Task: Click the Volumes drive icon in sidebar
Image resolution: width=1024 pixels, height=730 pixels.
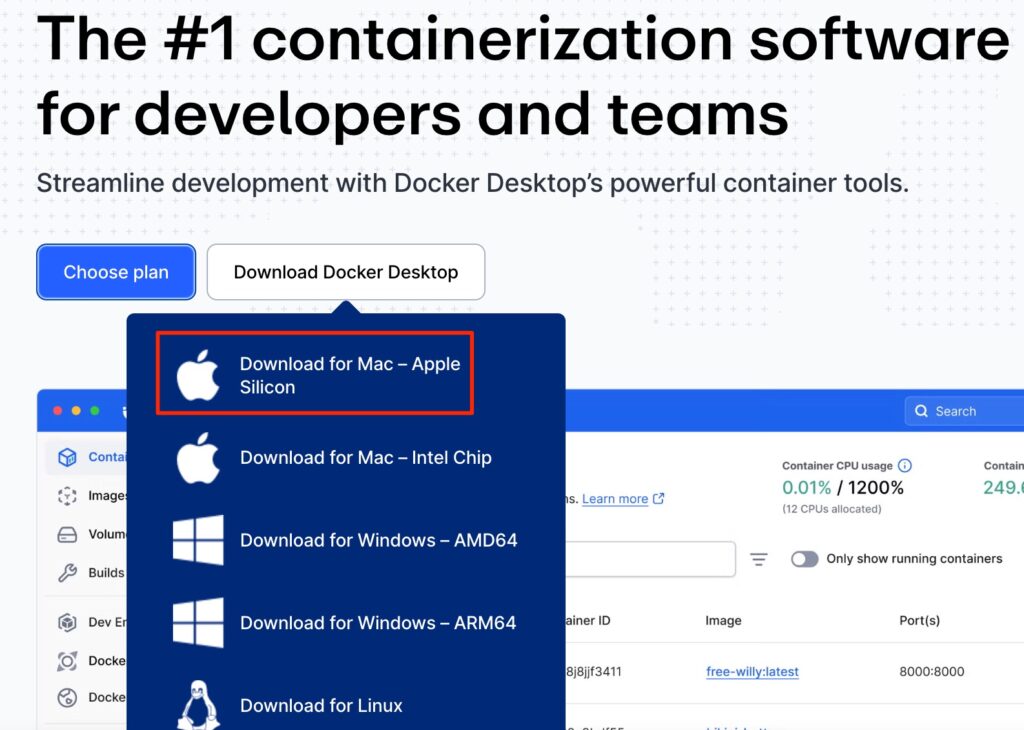Action: pyautogui.click(x=67, y=534)
